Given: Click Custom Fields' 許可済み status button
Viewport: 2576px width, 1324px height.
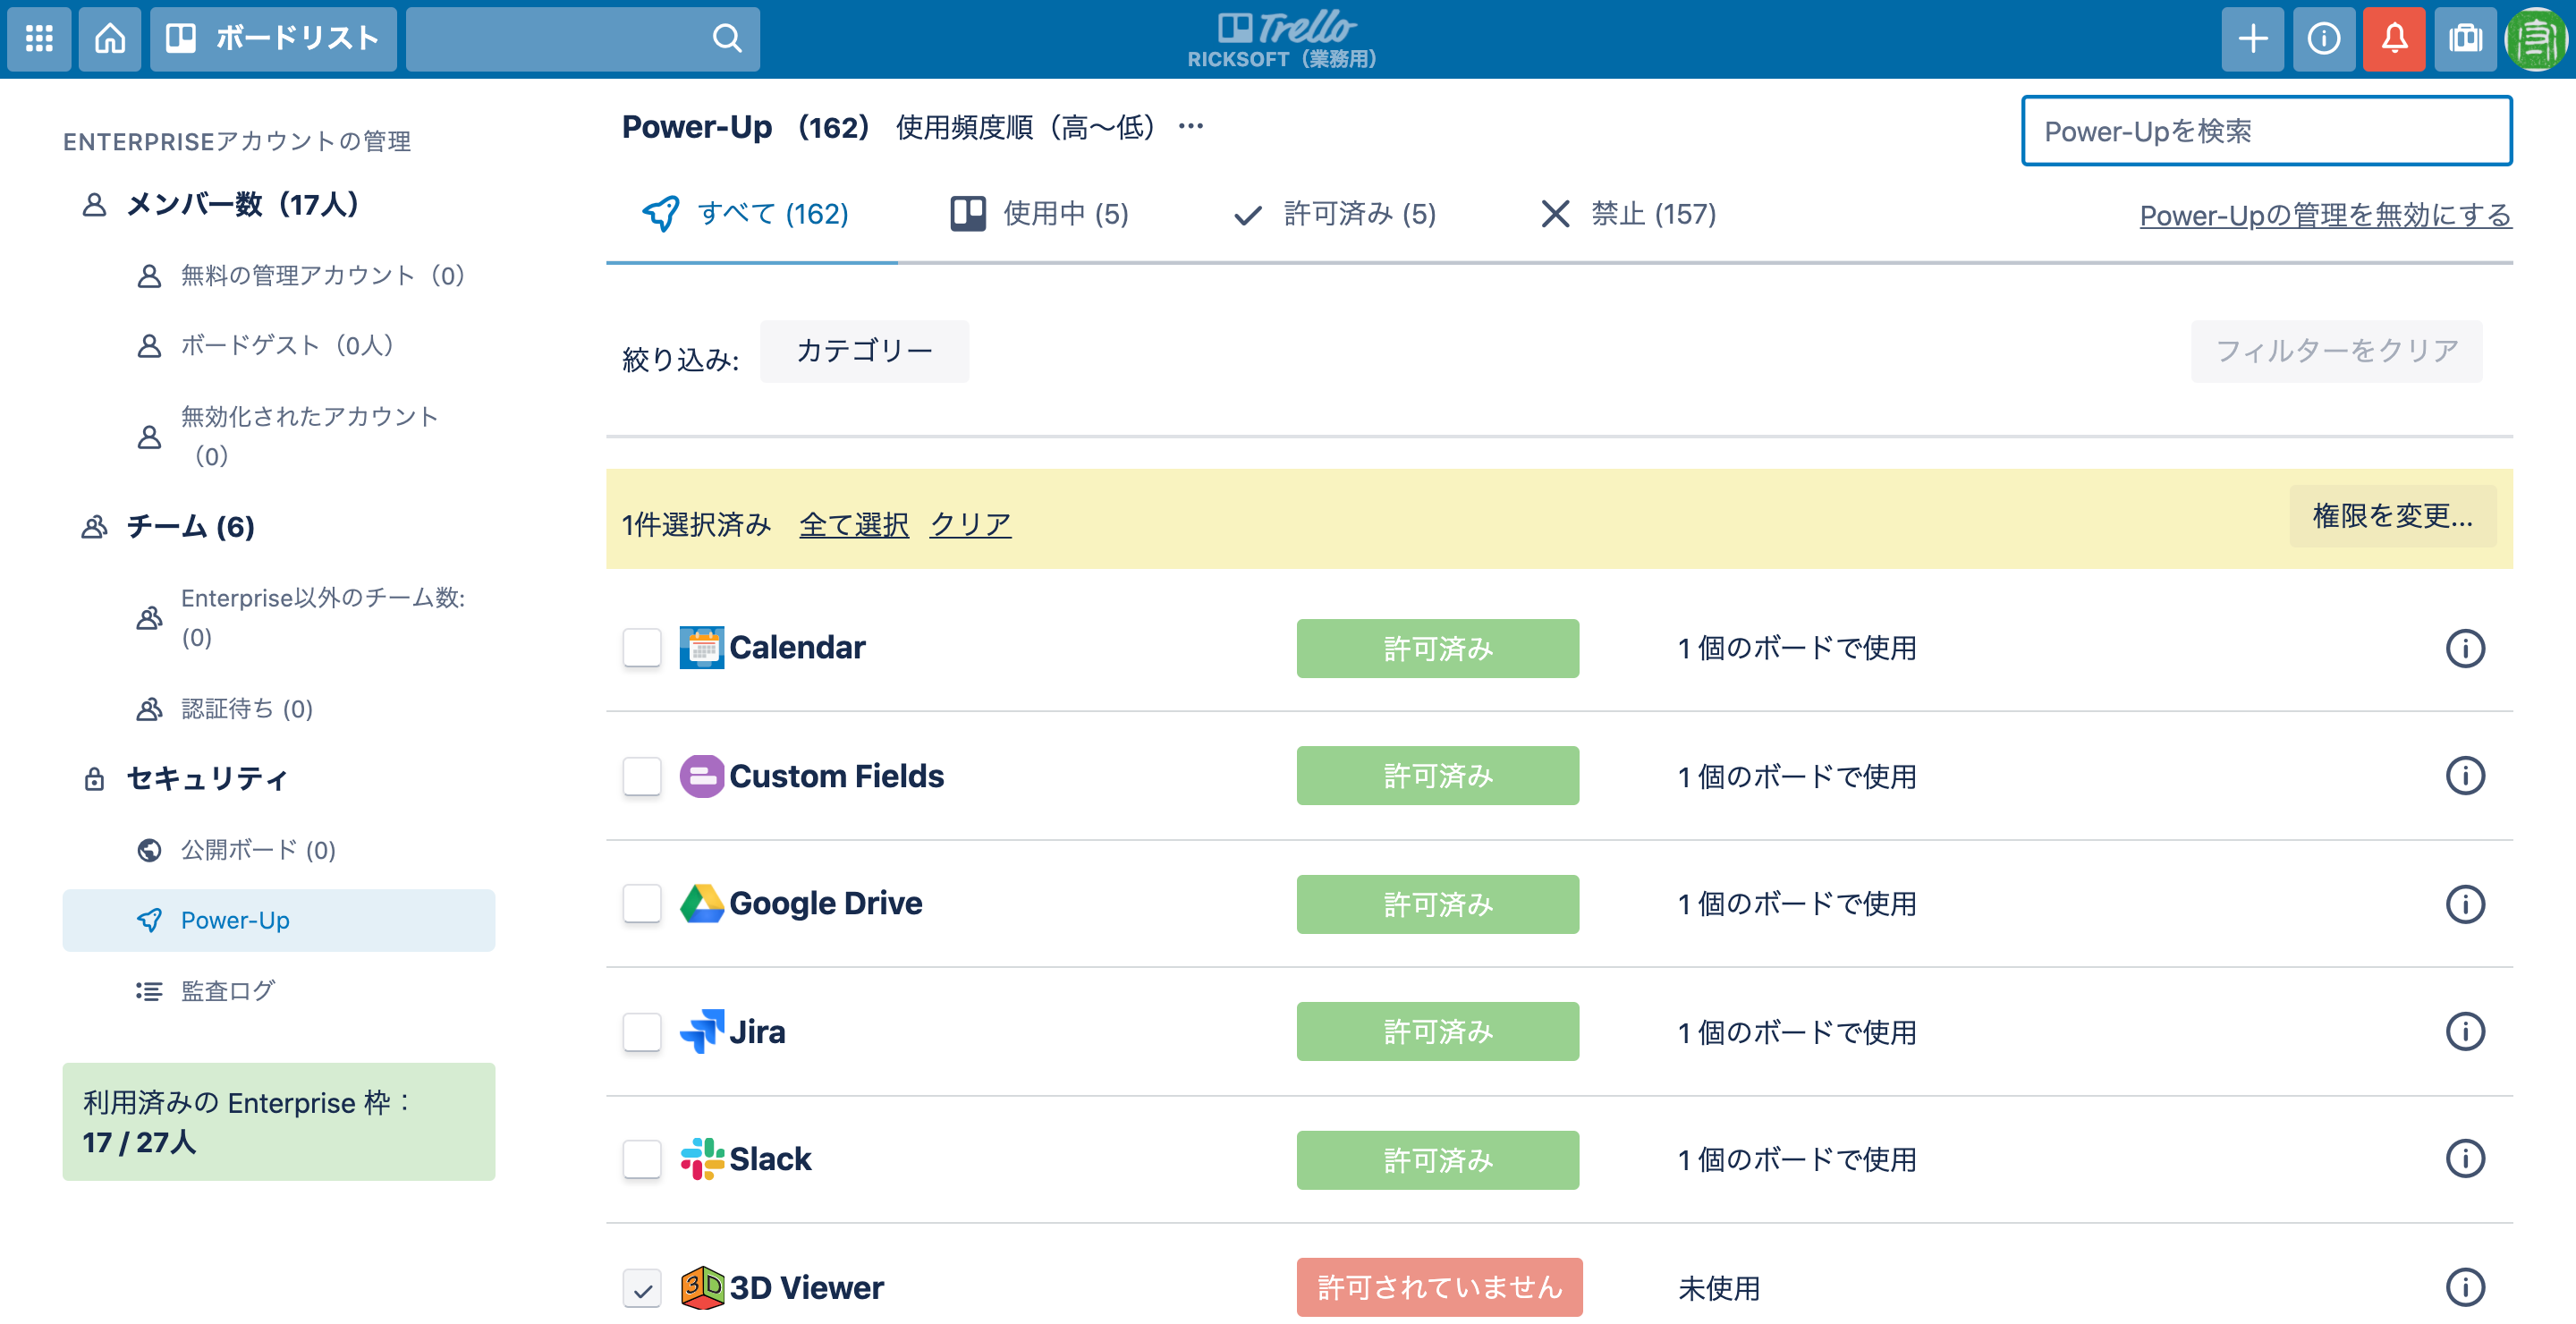Looking at the screenshot, I should coord(1437,776).
